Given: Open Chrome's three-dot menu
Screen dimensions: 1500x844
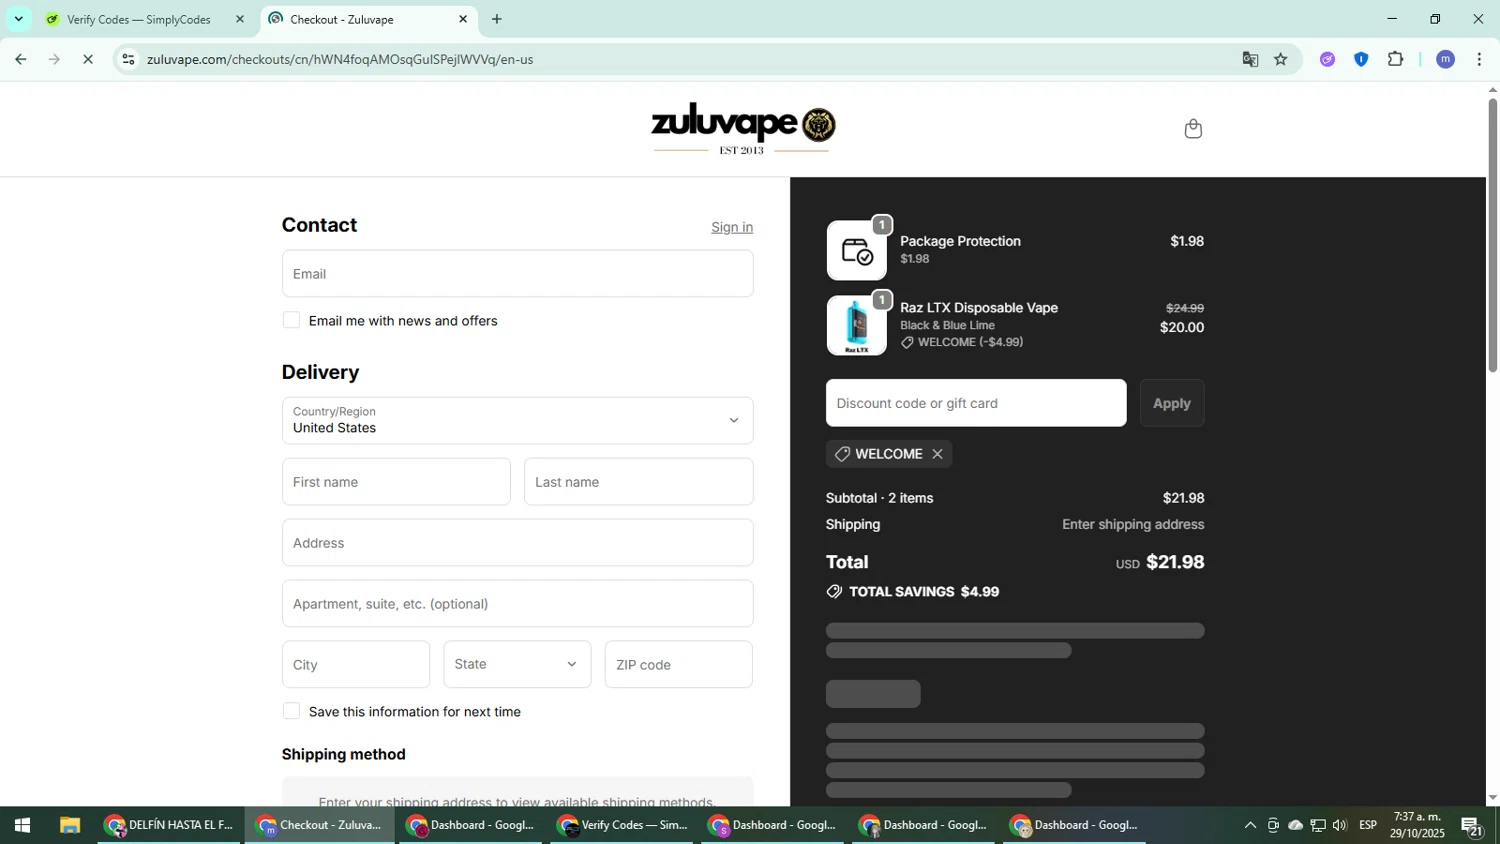Looking at the screenshot, I should pos(1479,59).
